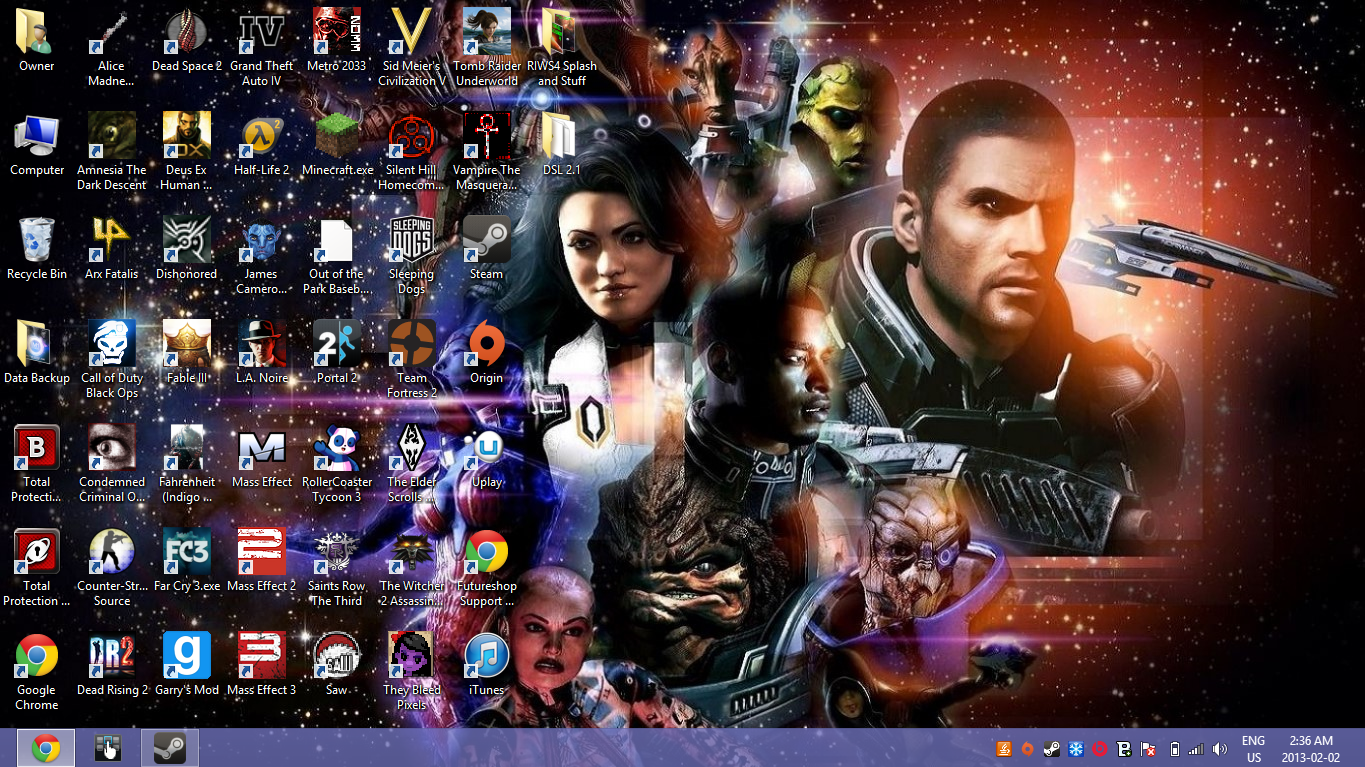Select the Fable III icon
The width and height of the screenshot is (1365, 767).
coord(187,354)
